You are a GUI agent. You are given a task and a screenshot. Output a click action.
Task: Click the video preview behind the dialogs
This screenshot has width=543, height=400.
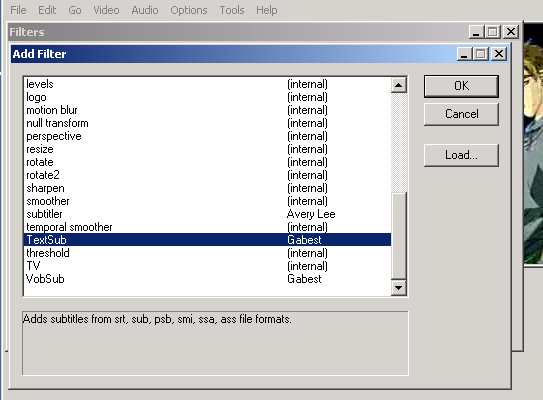coord(533,145)
